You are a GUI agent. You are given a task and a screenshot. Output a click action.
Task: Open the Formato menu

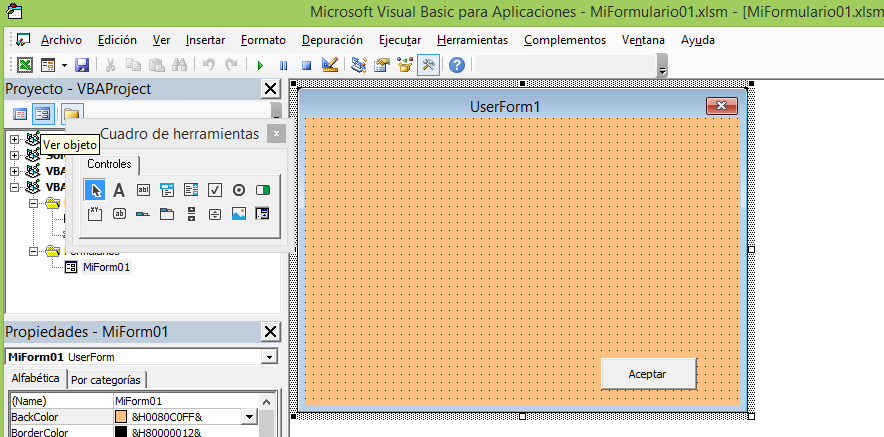[x=263, y=40]
